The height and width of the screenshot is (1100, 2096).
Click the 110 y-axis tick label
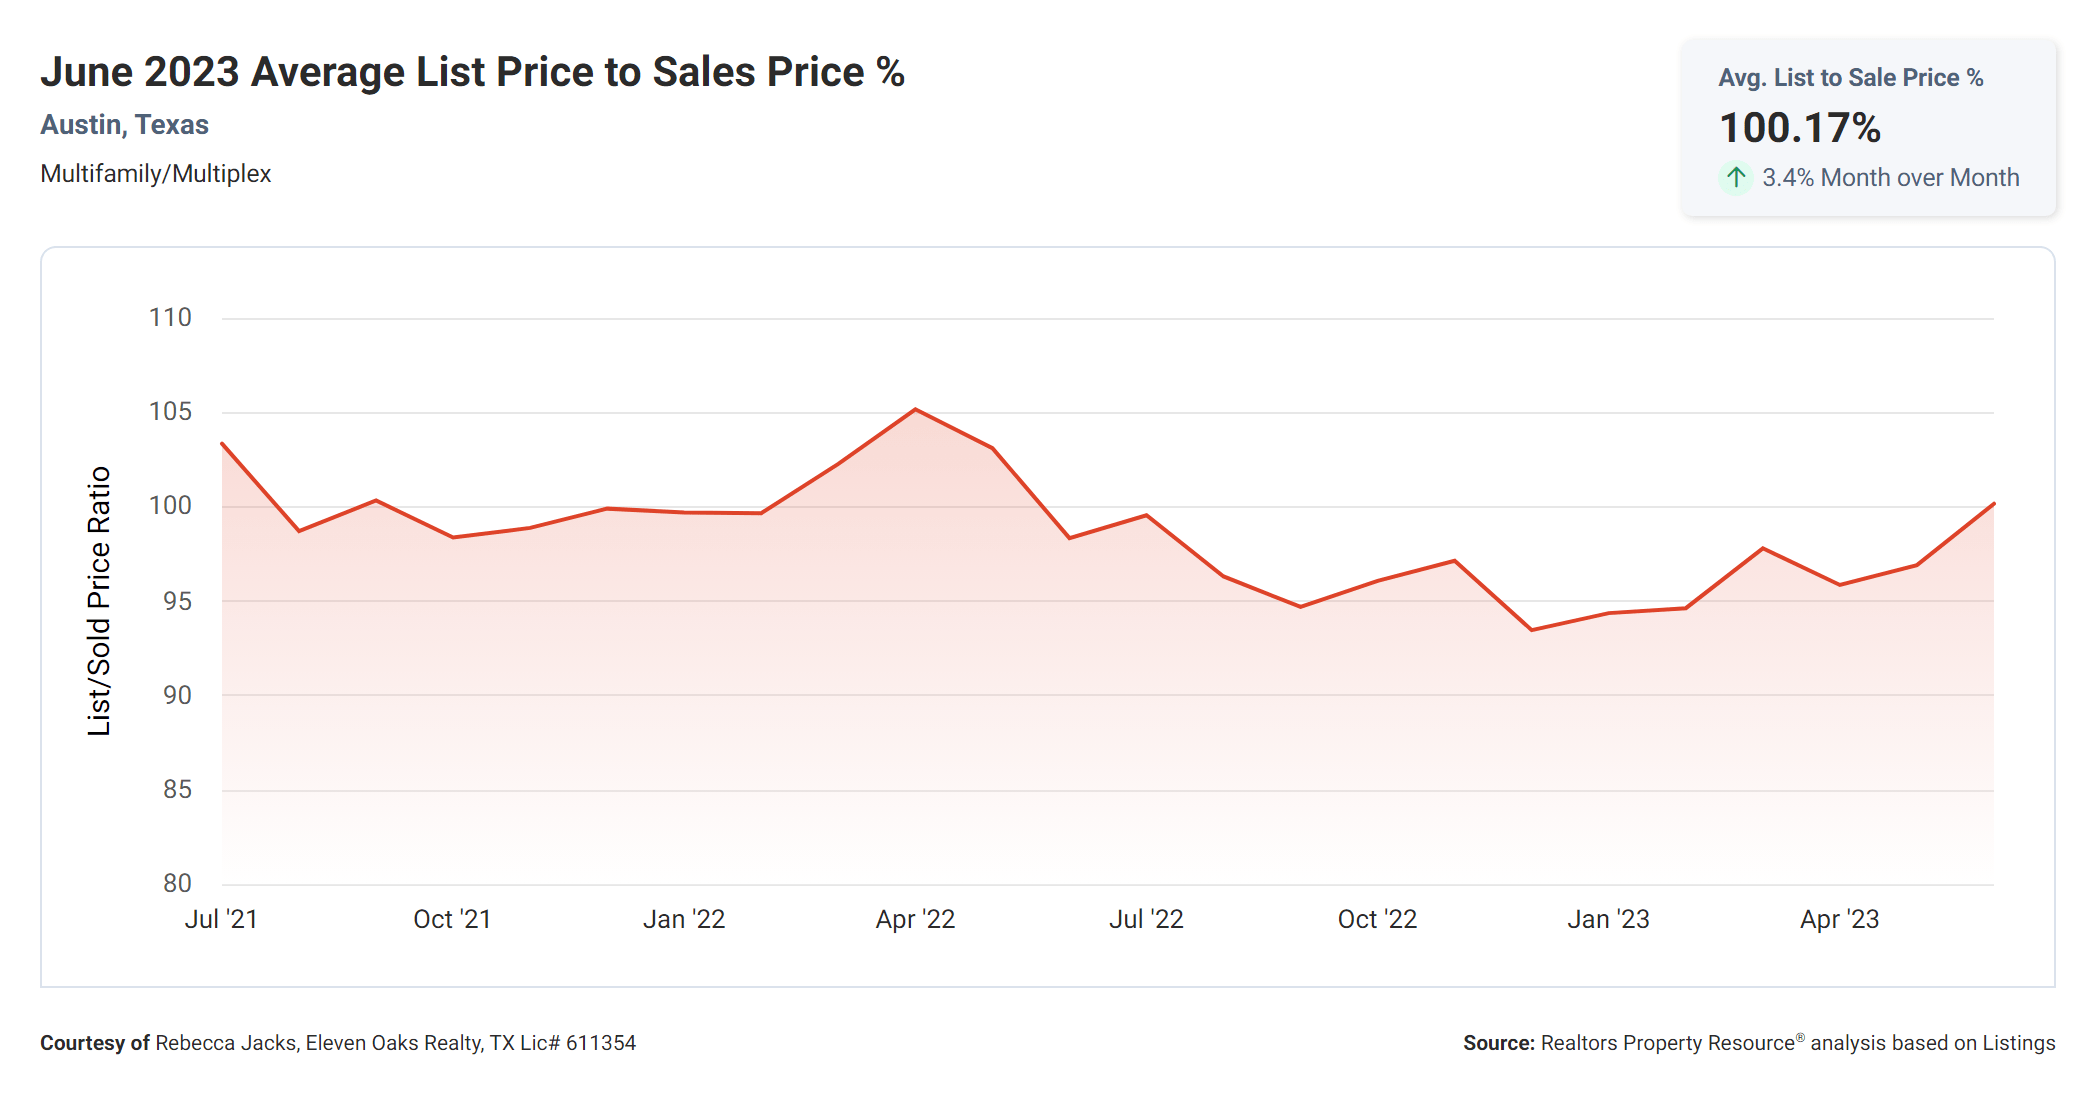point(170,318)
